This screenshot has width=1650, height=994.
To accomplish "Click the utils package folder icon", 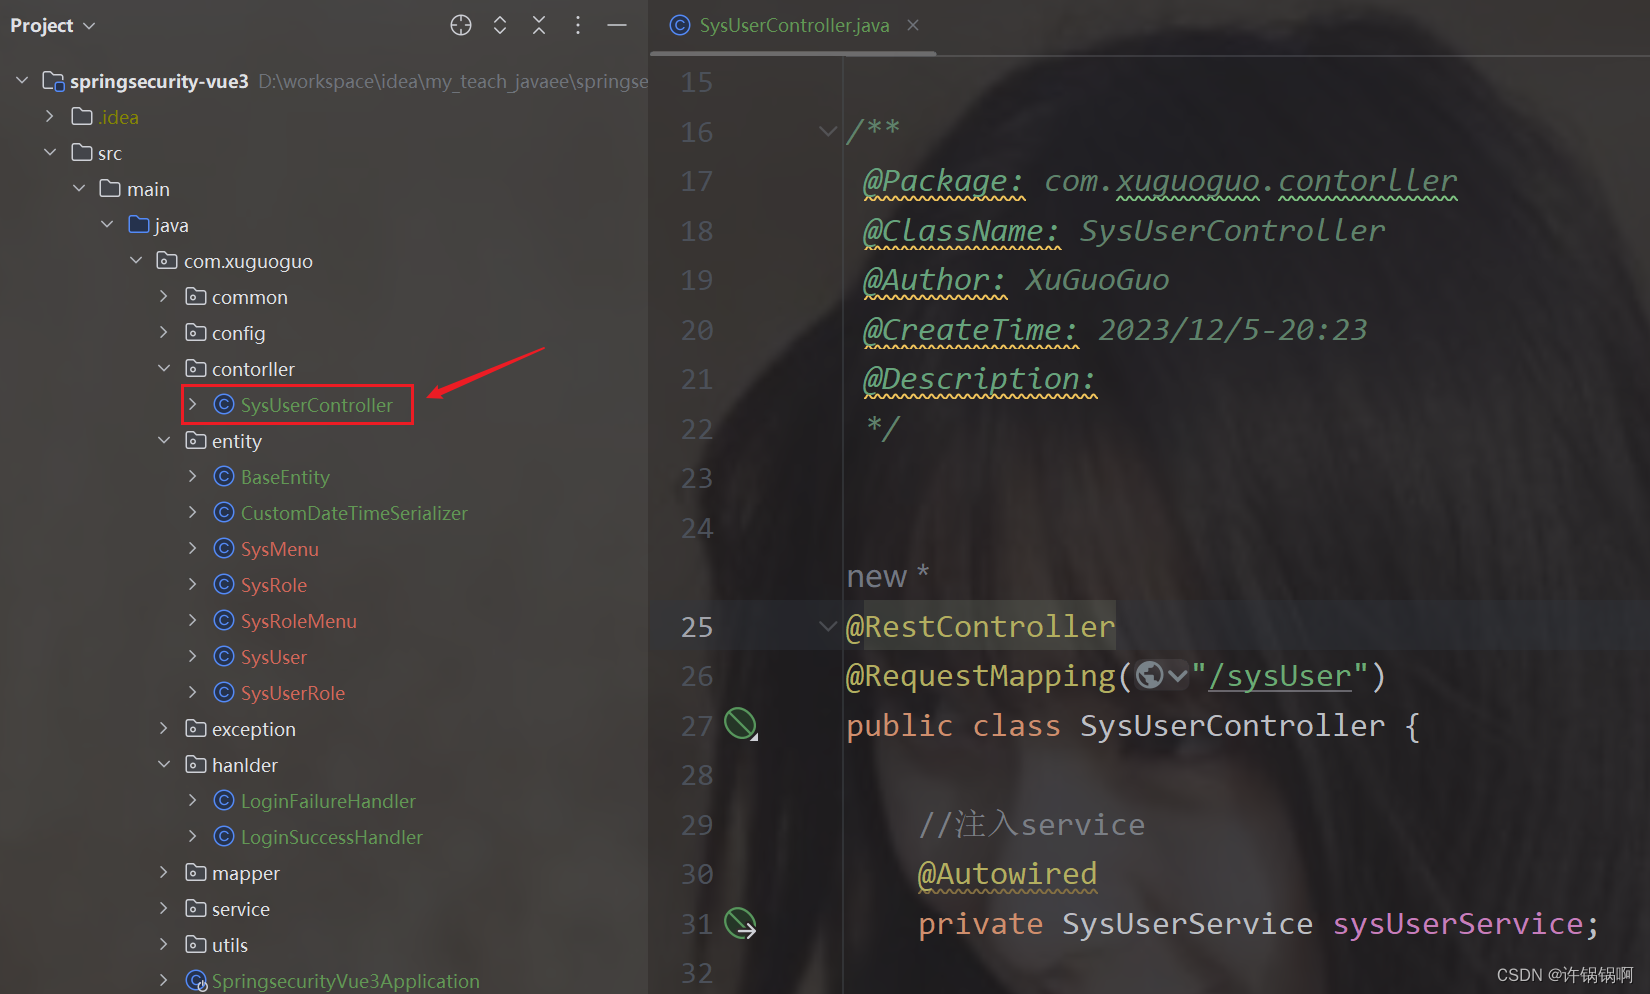I will coord(196,944).
